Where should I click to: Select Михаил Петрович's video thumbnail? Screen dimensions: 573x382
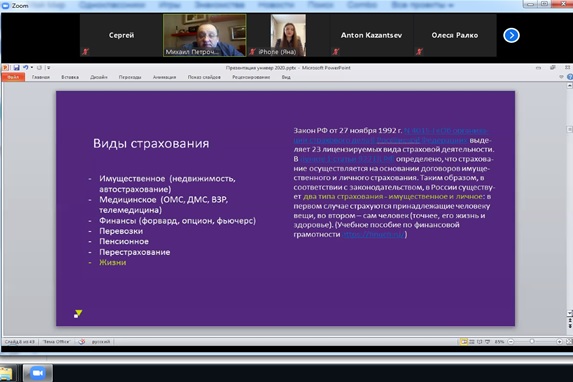point(205,35)
